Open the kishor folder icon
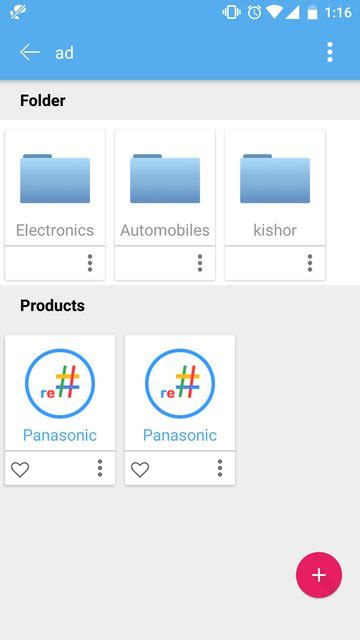 pyautogui.click(x=275, y=178)
